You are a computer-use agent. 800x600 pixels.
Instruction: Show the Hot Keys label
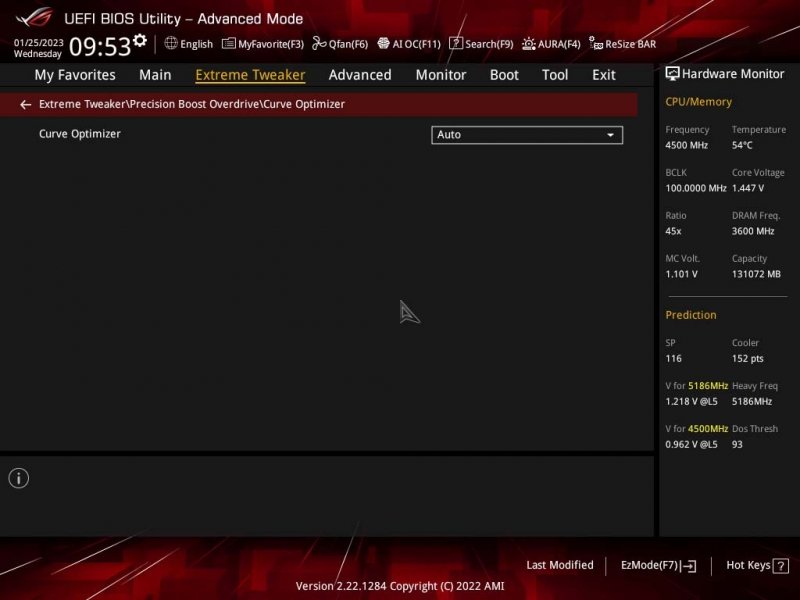(x=748, y=565)
